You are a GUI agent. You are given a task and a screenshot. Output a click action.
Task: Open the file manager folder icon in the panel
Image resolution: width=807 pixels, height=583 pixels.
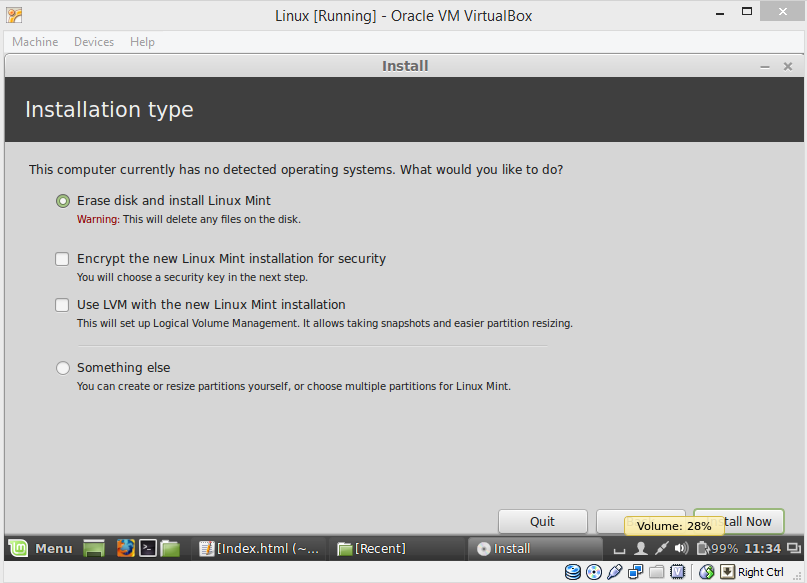[170, 549]
